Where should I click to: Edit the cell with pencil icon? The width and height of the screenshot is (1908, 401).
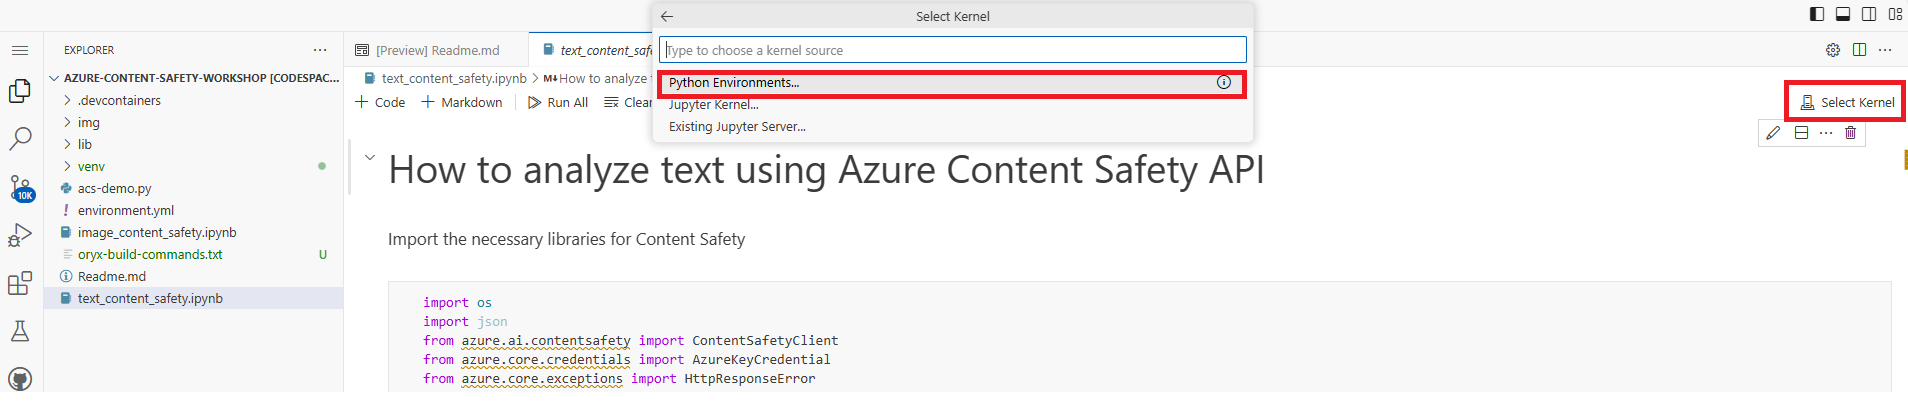[x=1773, y=133]
